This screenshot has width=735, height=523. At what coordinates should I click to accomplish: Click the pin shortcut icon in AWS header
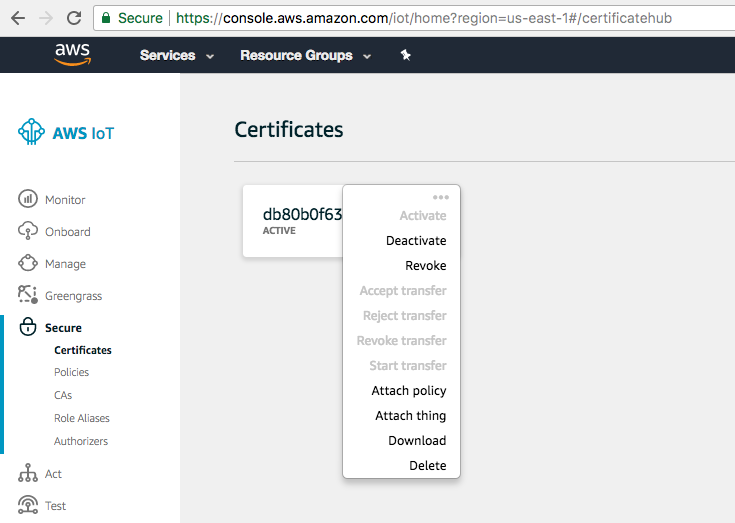point(405,55)
